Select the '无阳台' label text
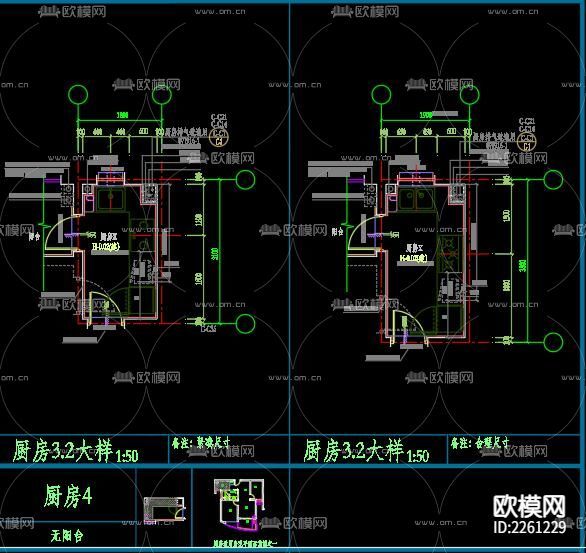The width and height of the screenshot is (586, 553). 67,536
